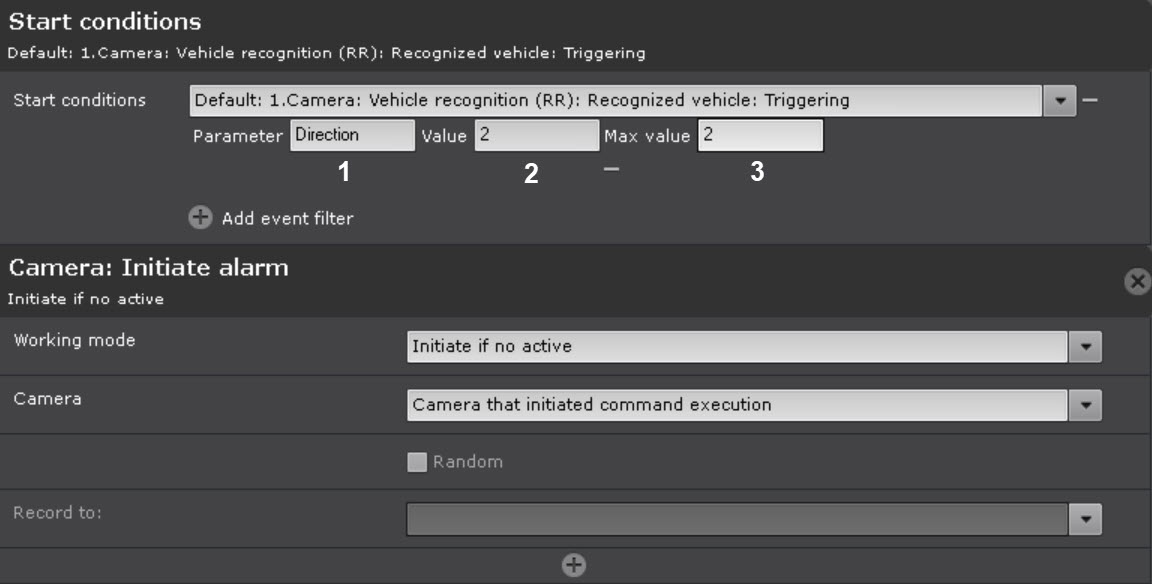Select the Max value input field

(x=760, y=136)
